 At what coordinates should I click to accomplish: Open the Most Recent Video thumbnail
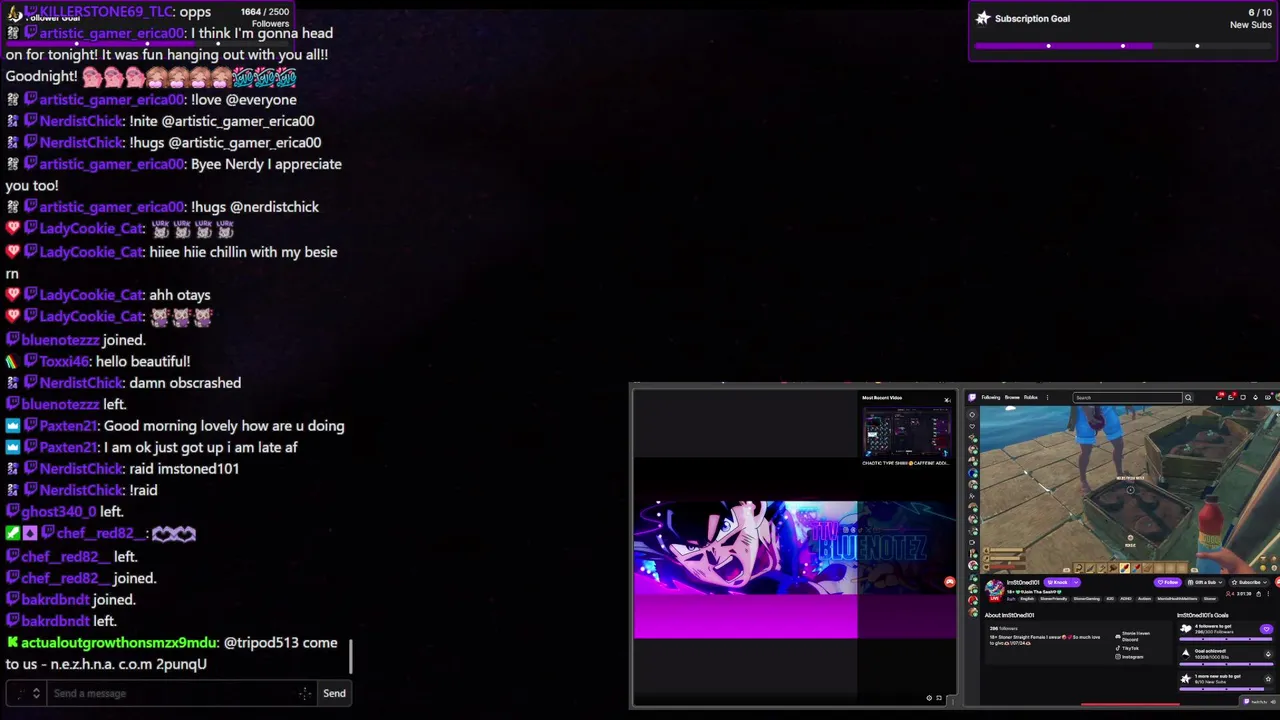click(x=908, y=431)
